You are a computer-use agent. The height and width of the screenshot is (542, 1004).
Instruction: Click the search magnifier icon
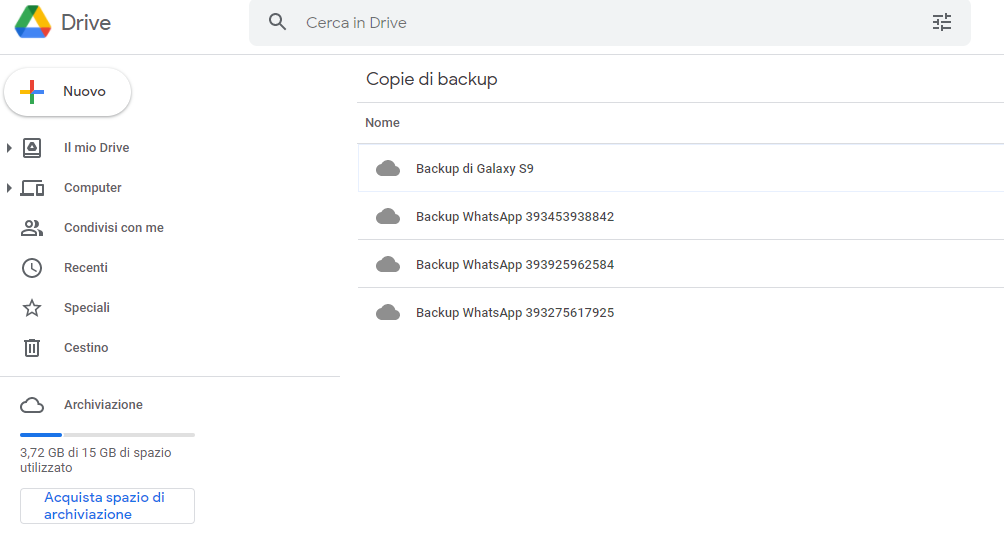pos(278,22)
